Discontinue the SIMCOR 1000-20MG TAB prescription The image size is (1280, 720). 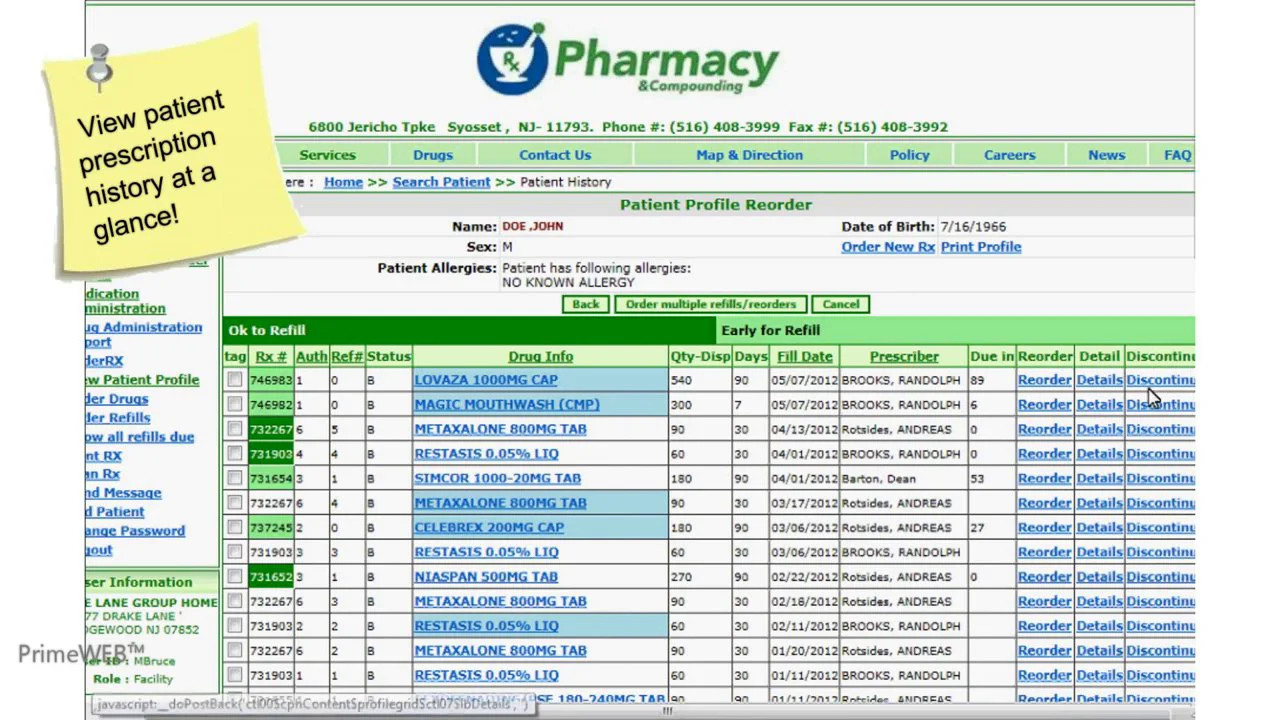(x=1160, y=478)
